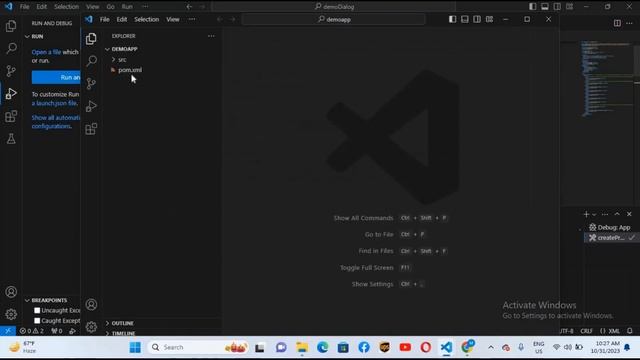The height and width of the screenshot is (360, 640).
Task: Click the errors and warnings status bar item
Action: pos(31,331)
